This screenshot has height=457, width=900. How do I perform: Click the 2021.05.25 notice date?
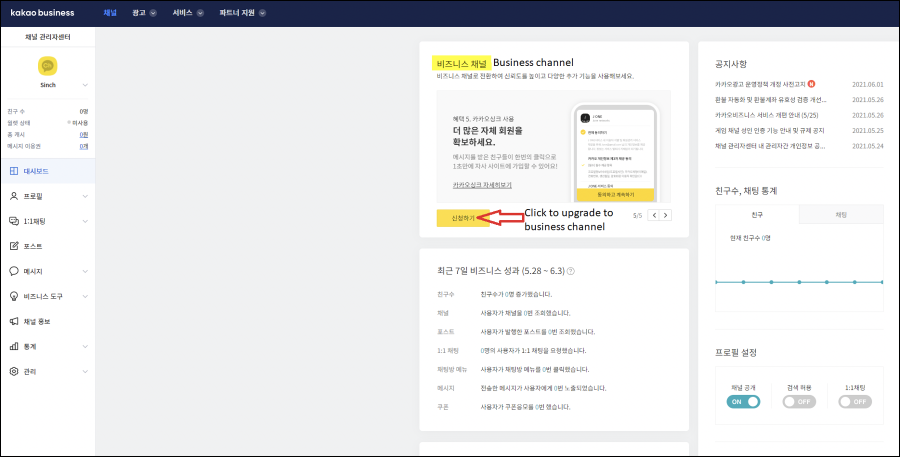(x=867, y=130)
